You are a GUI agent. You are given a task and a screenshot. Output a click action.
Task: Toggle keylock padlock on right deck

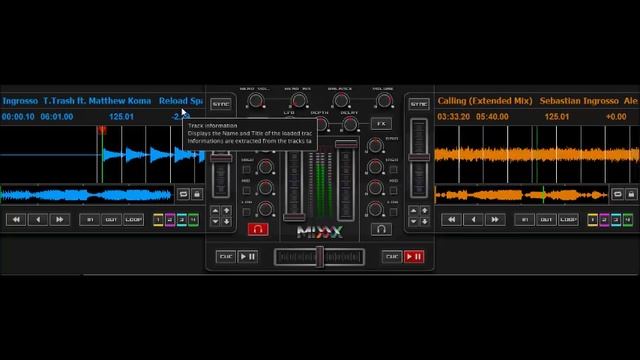[631, 194]
